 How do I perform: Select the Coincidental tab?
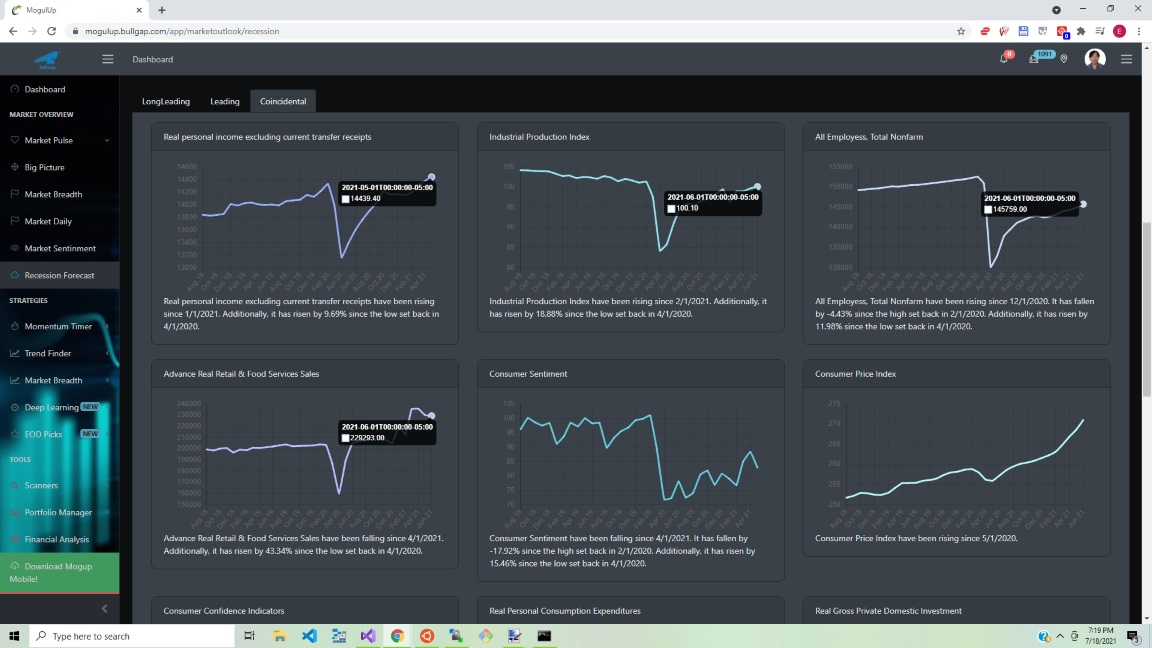point(283,101)
